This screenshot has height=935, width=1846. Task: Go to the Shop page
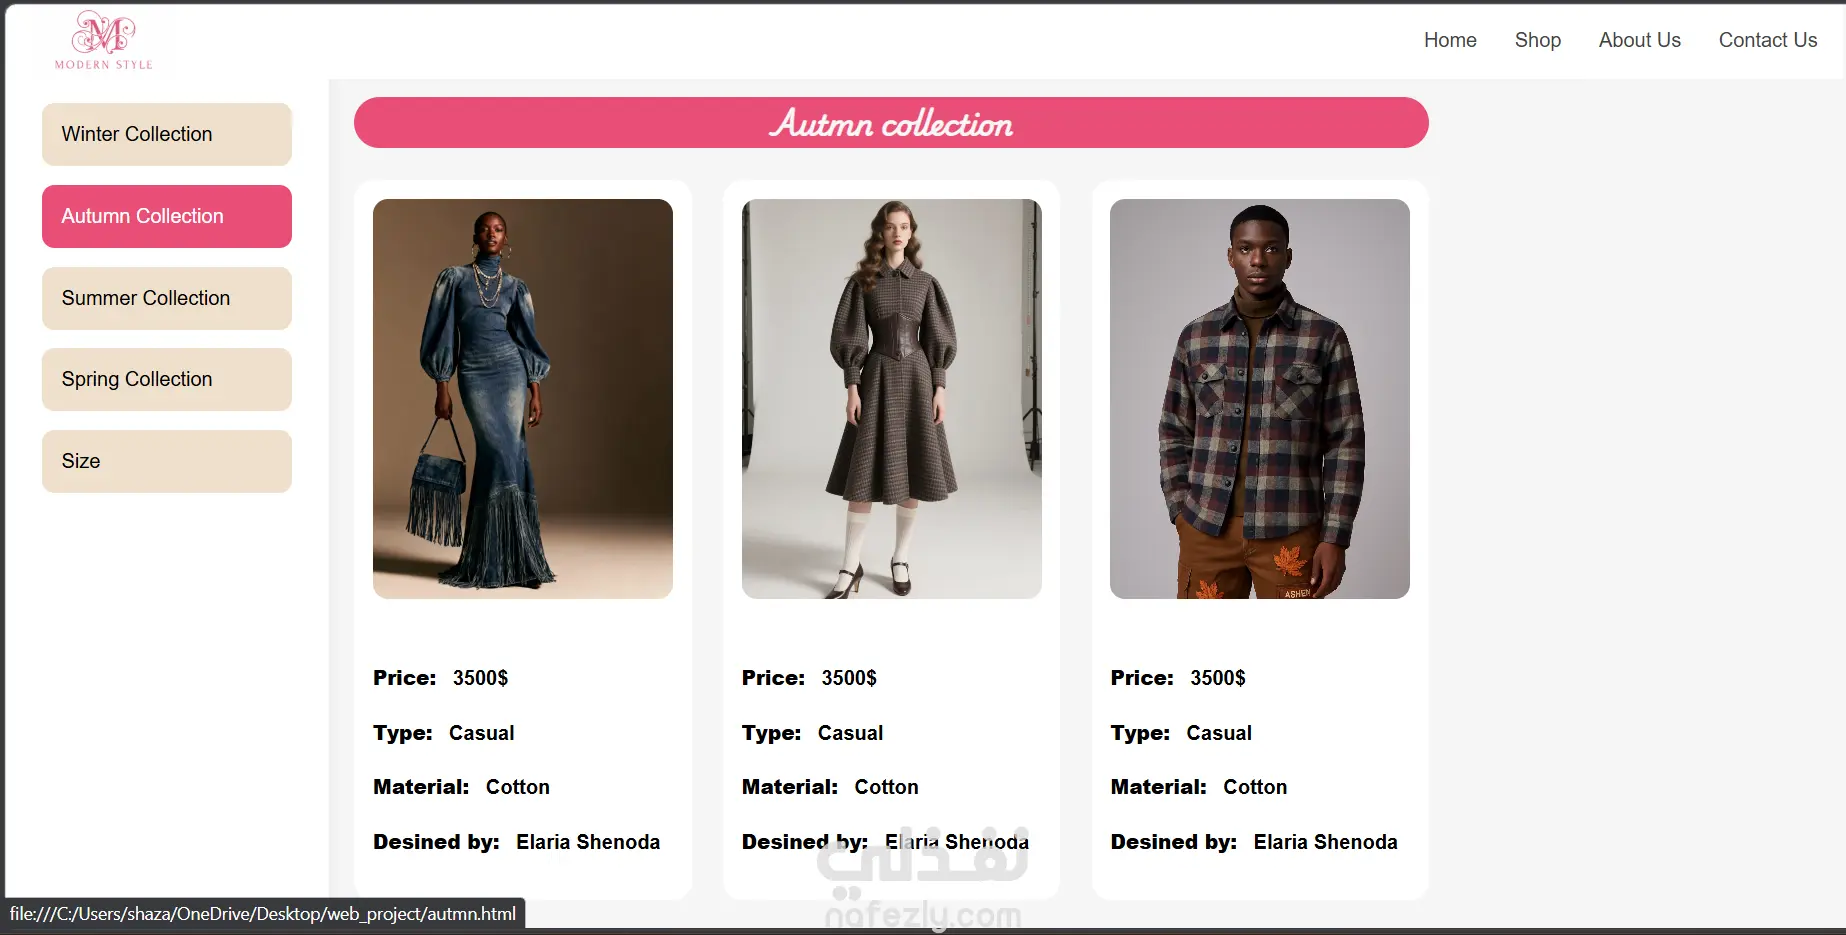tap(1537, 40)
